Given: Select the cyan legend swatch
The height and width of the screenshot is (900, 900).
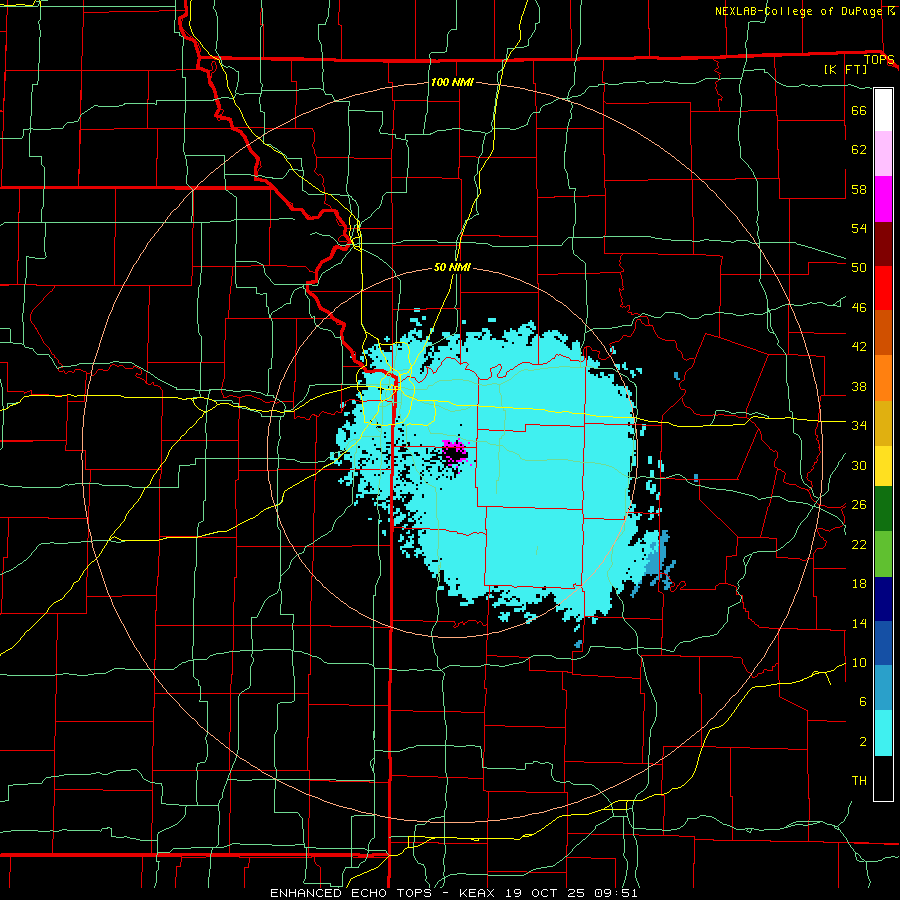Looking at the screenshot, I should tap(883, 733).
